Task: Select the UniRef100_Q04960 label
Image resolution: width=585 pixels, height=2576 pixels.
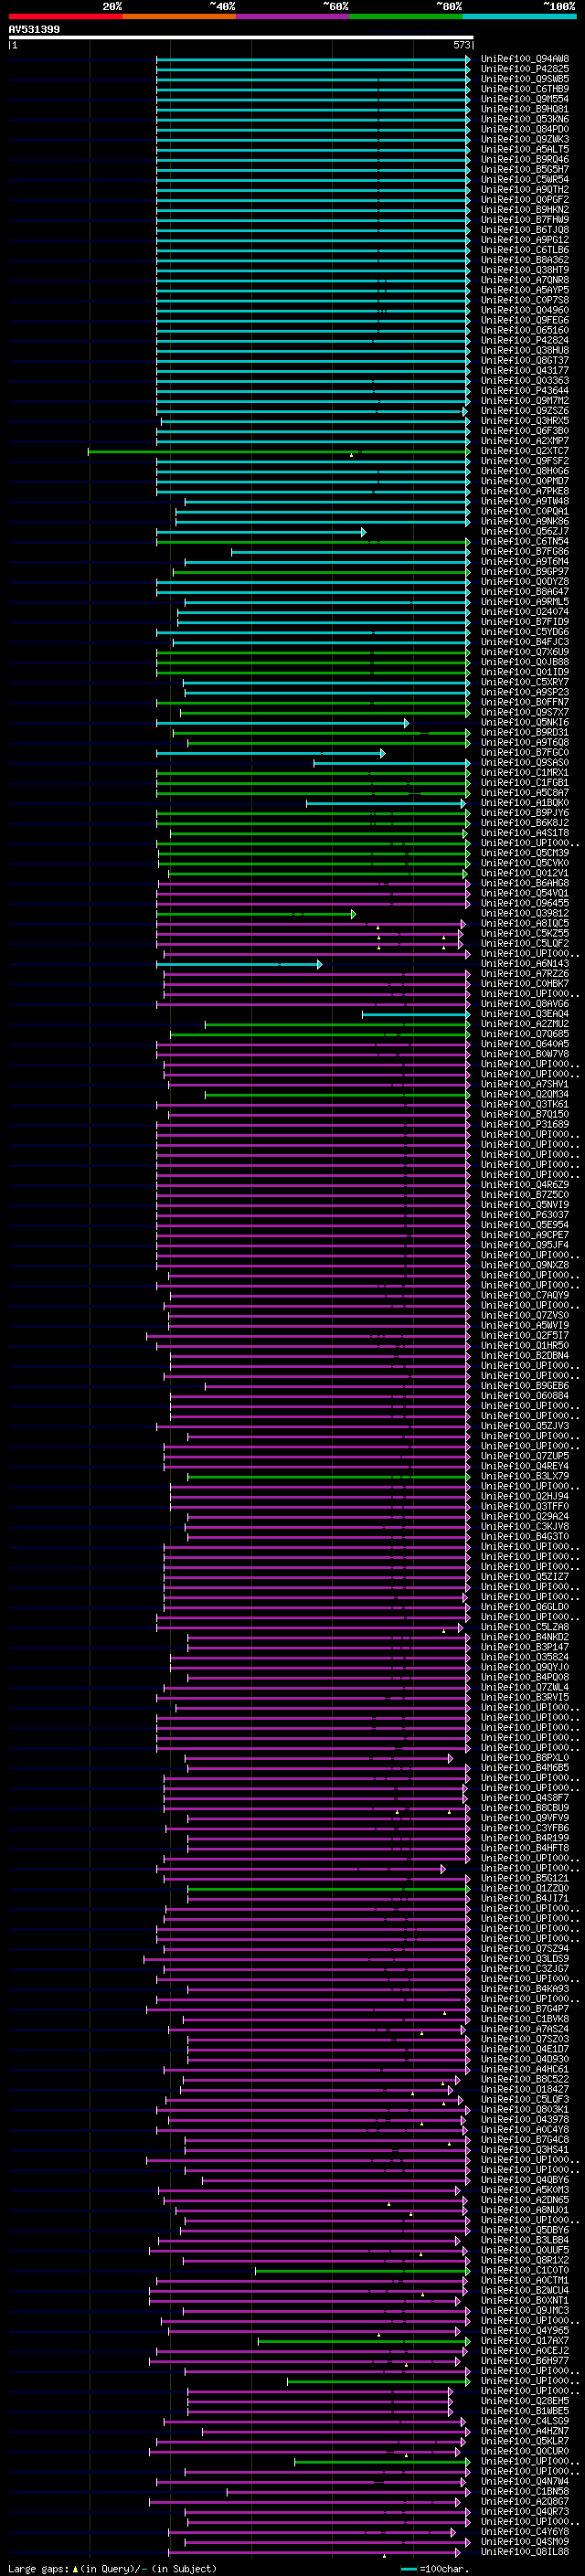Action: [x=525, y=310]
